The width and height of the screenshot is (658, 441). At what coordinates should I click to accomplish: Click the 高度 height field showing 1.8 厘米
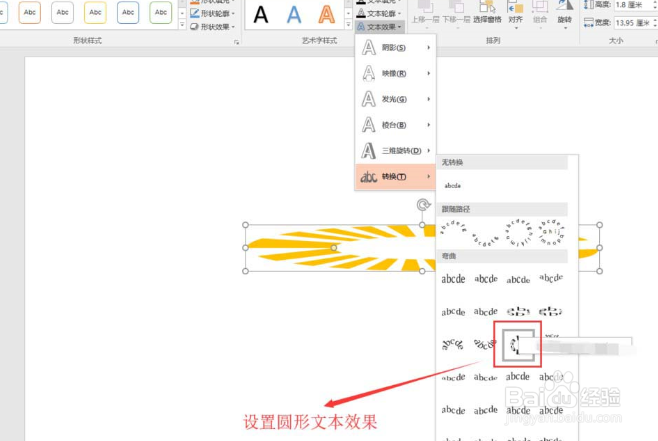pyautogui.click(x=632, y=5)
